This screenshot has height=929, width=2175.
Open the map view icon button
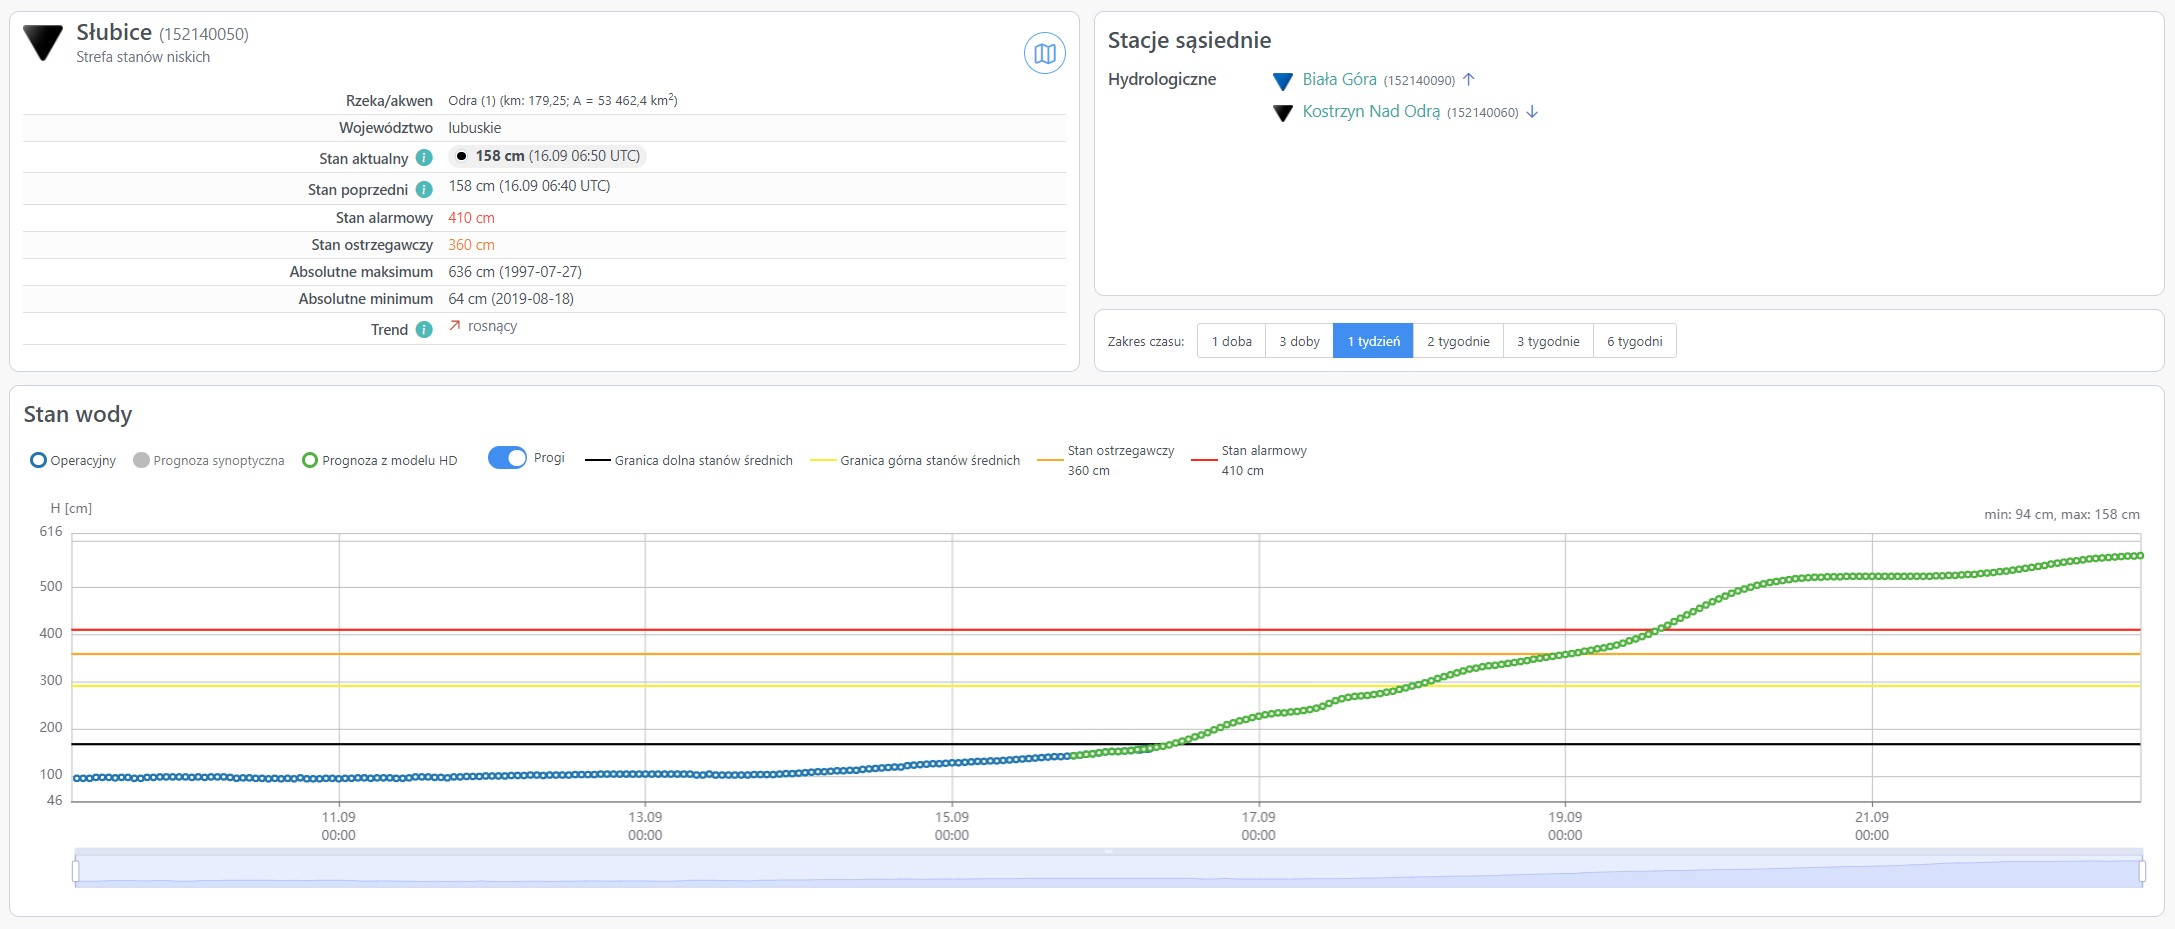point(1044,54)
